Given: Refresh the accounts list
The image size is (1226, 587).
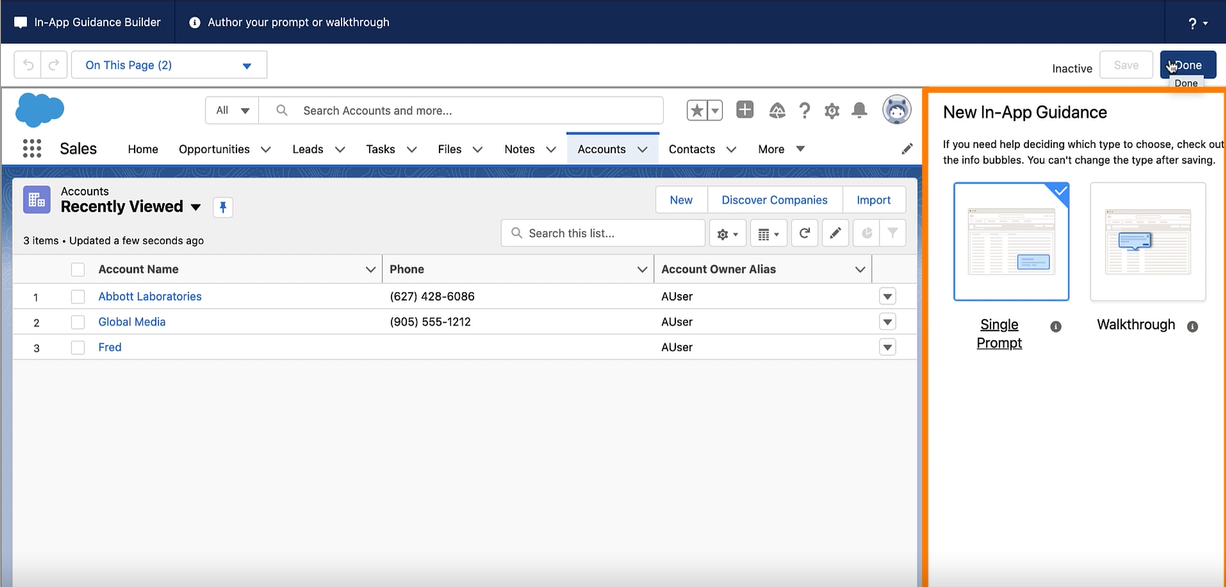Looking at the screenshot, I should tap(805, 233).
